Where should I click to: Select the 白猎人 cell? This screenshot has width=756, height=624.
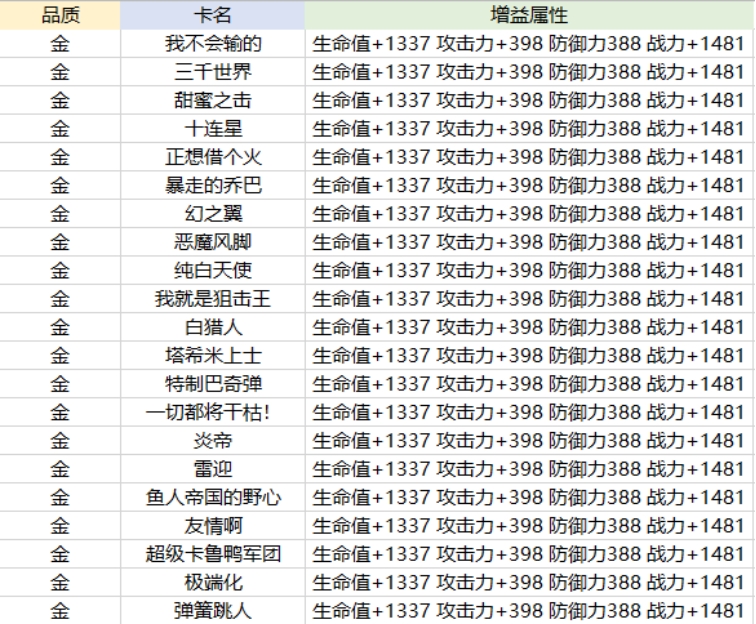click(213, 327)
